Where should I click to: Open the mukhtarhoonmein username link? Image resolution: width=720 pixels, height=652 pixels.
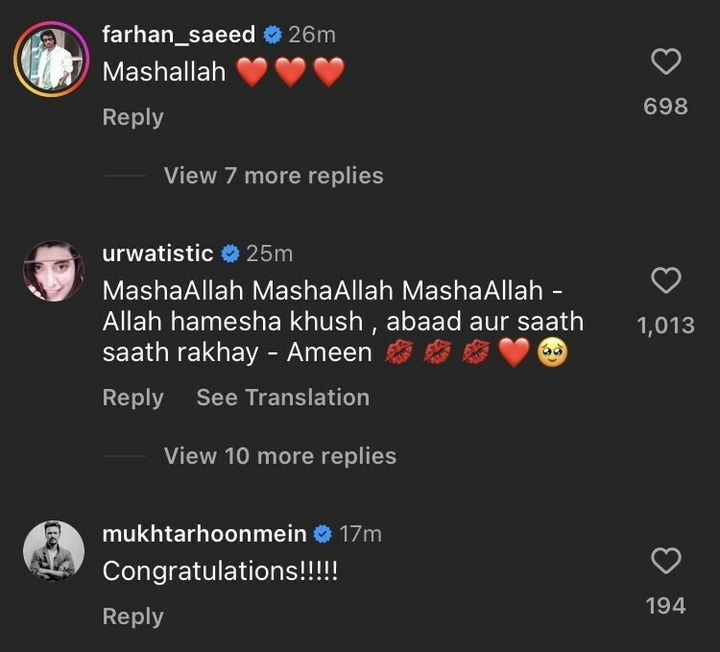pos(204,534)
